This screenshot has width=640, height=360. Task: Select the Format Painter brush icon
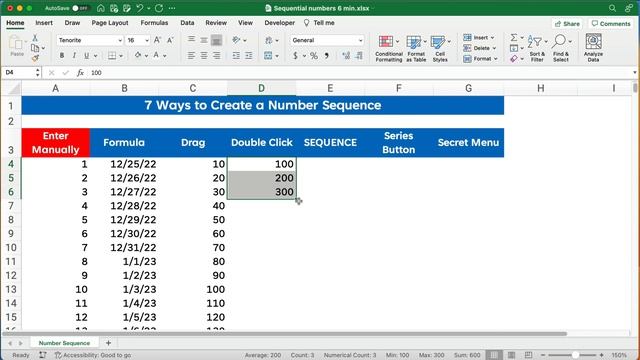[x=35, y=58]
